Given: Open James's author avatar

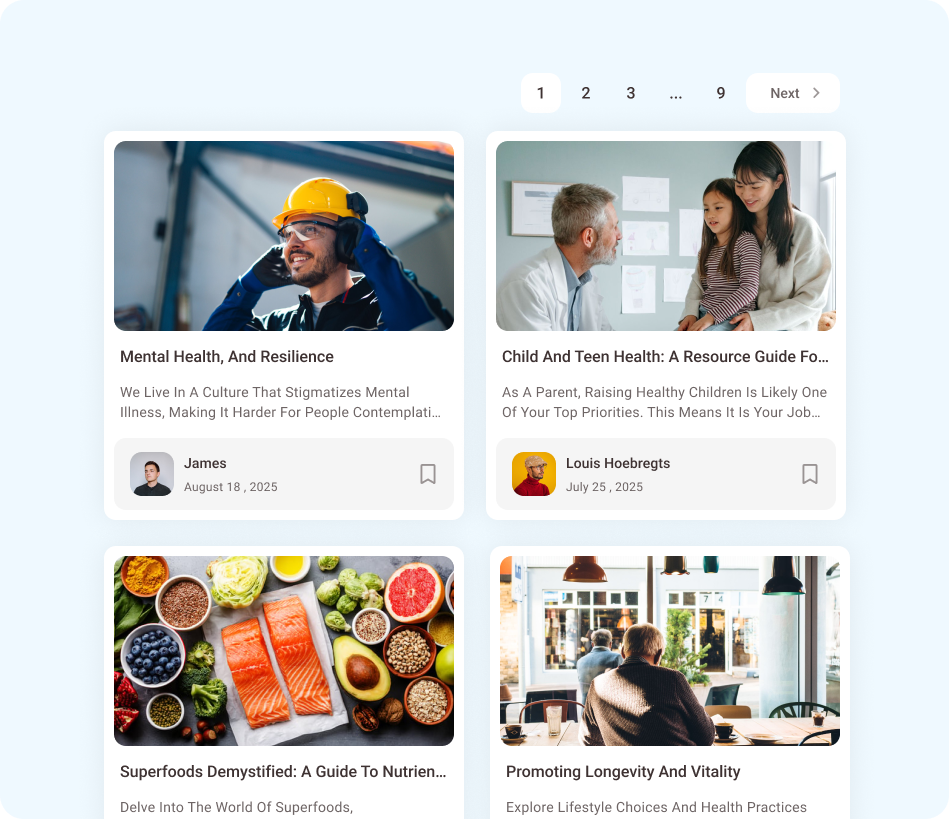Looking at the screenshot, I should [152, 474].
